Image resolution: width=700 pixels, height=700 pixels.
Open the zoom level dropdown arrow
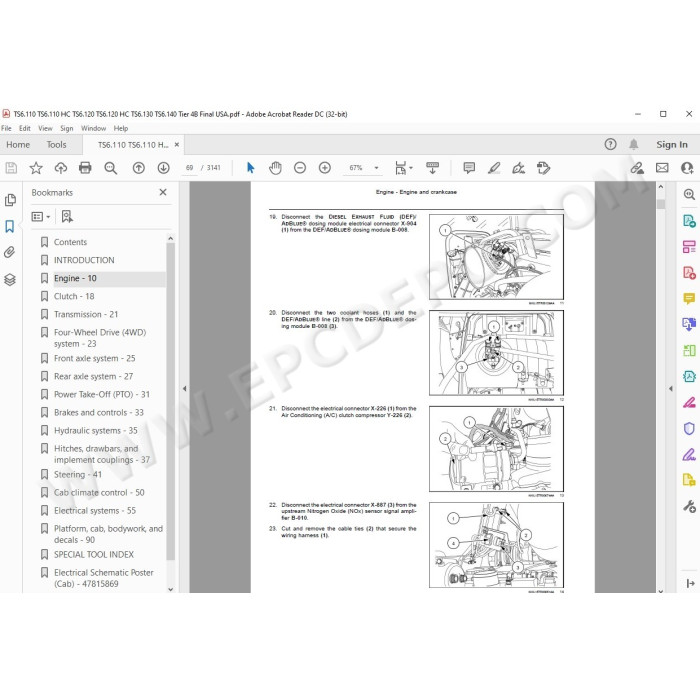(x=376, y=168)
